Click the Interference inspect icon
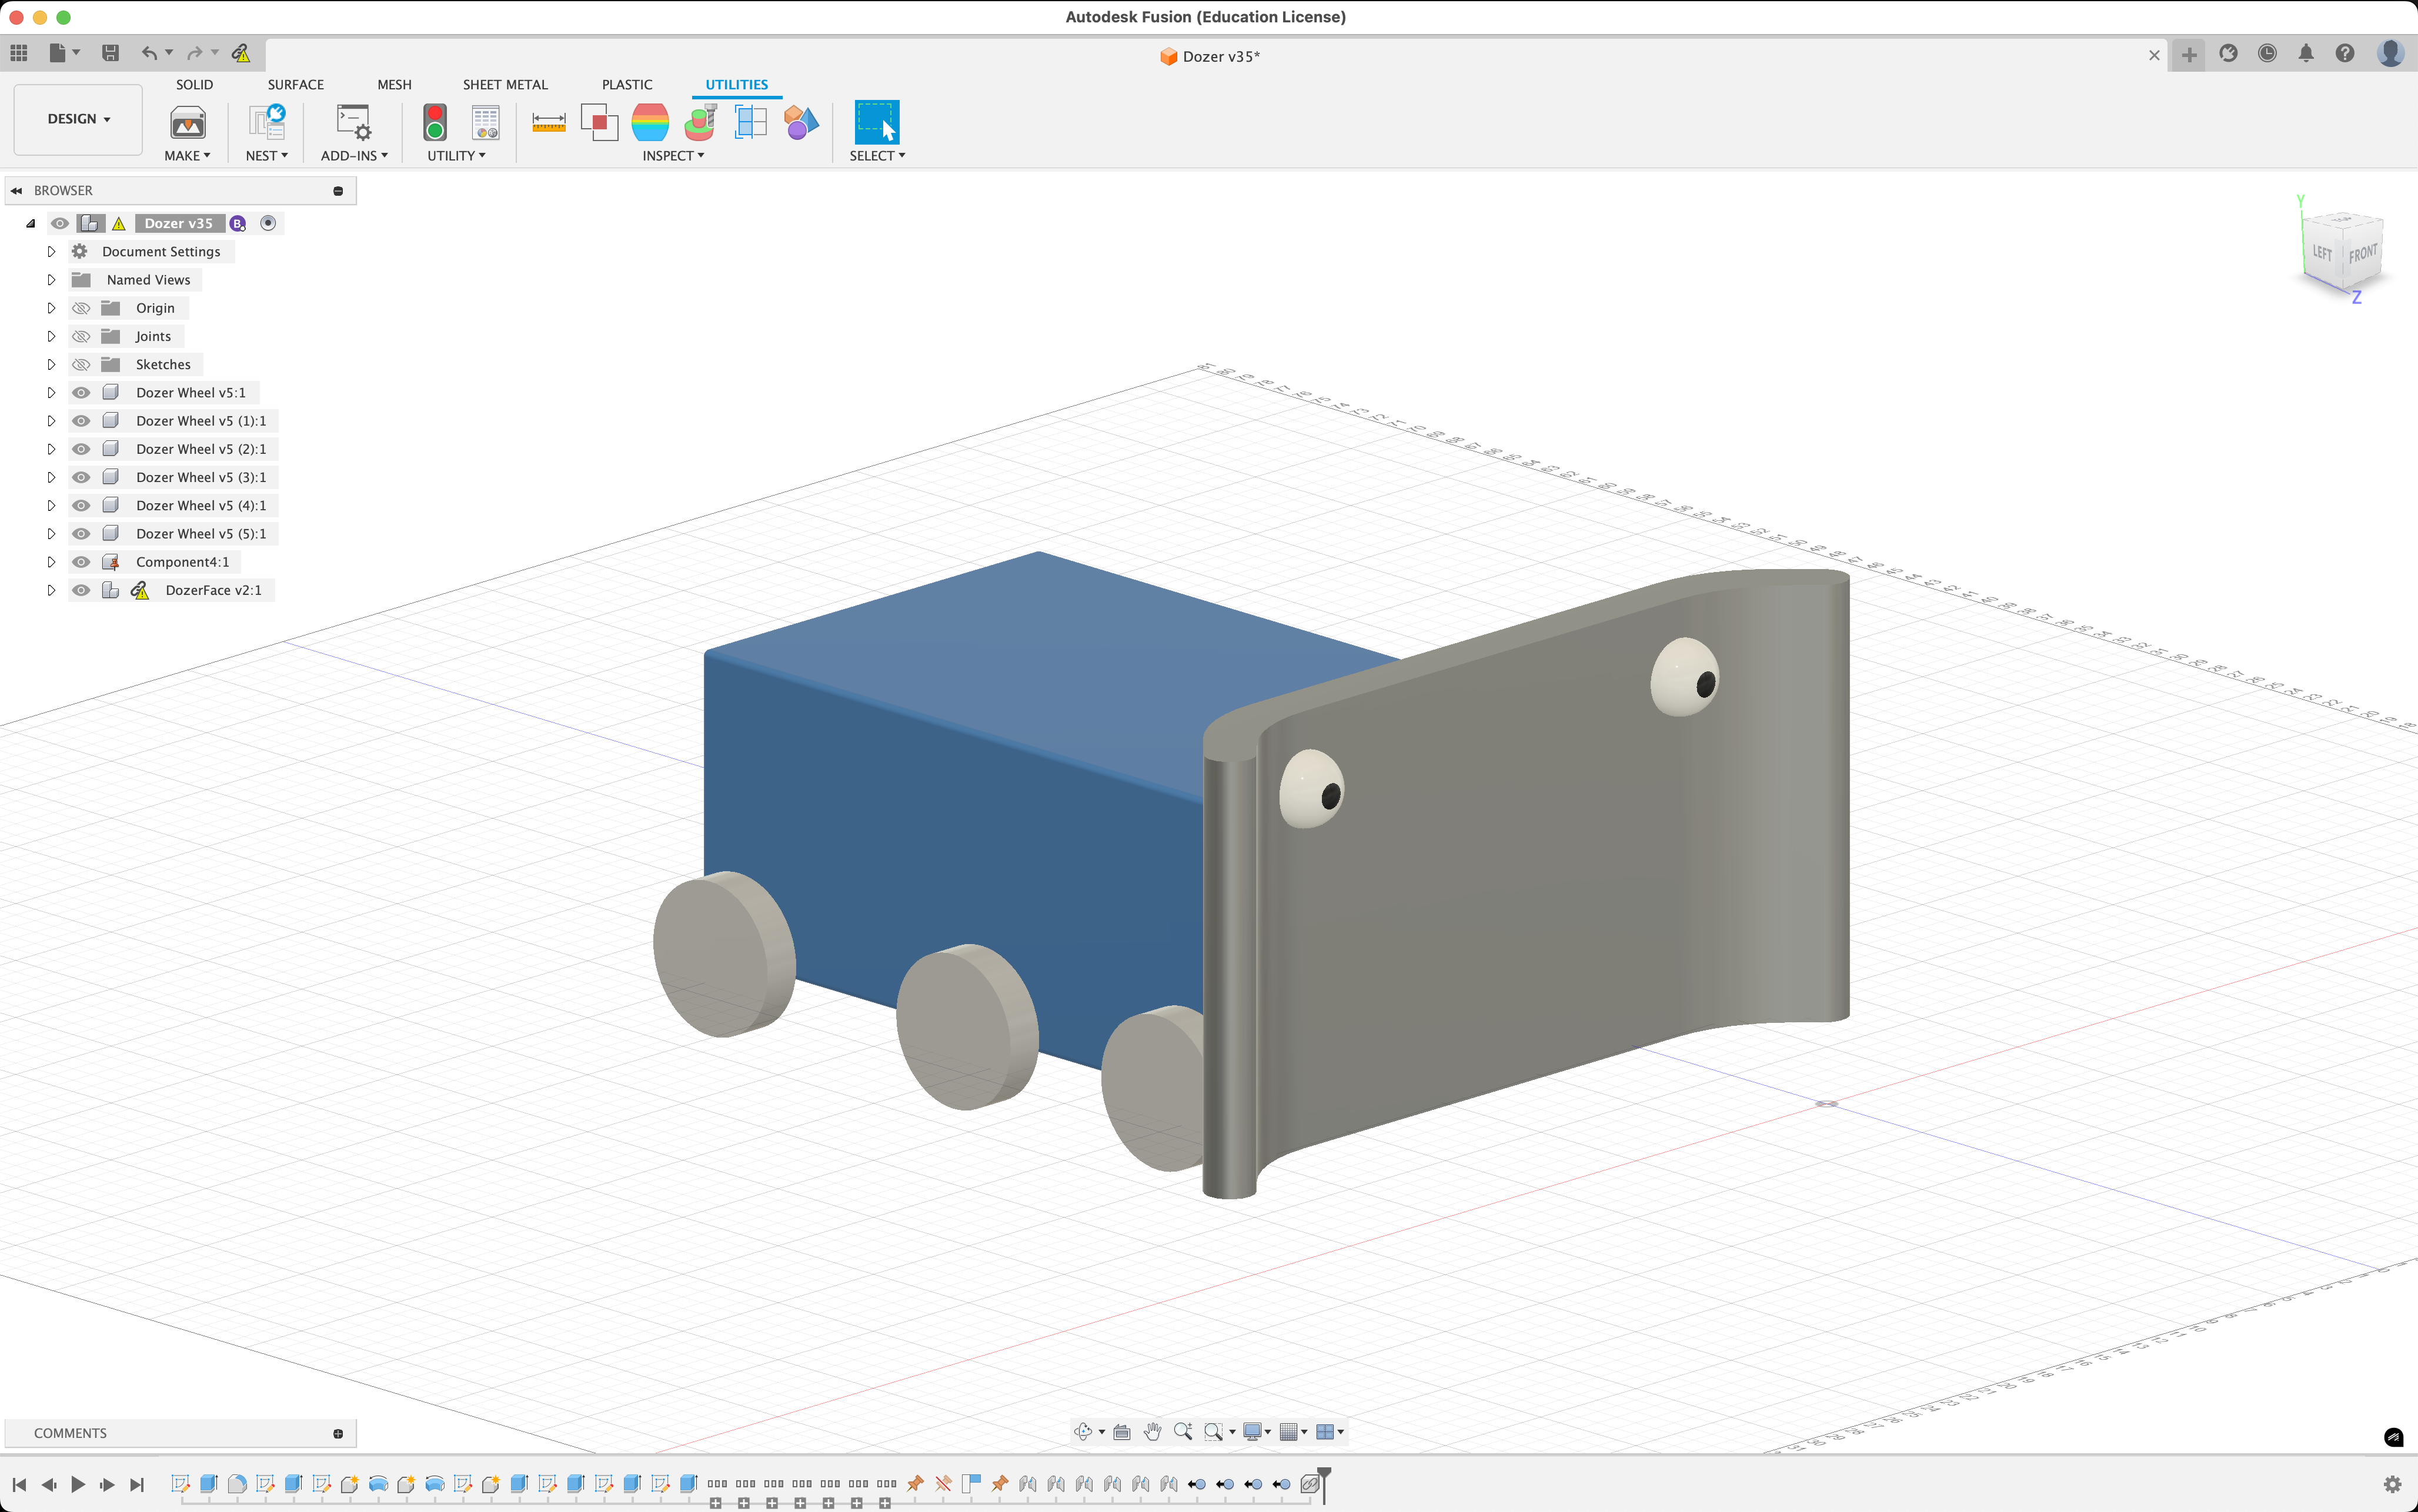Image resolution: width=2418 pixels, height=1512 pixels. click(599, 122)
